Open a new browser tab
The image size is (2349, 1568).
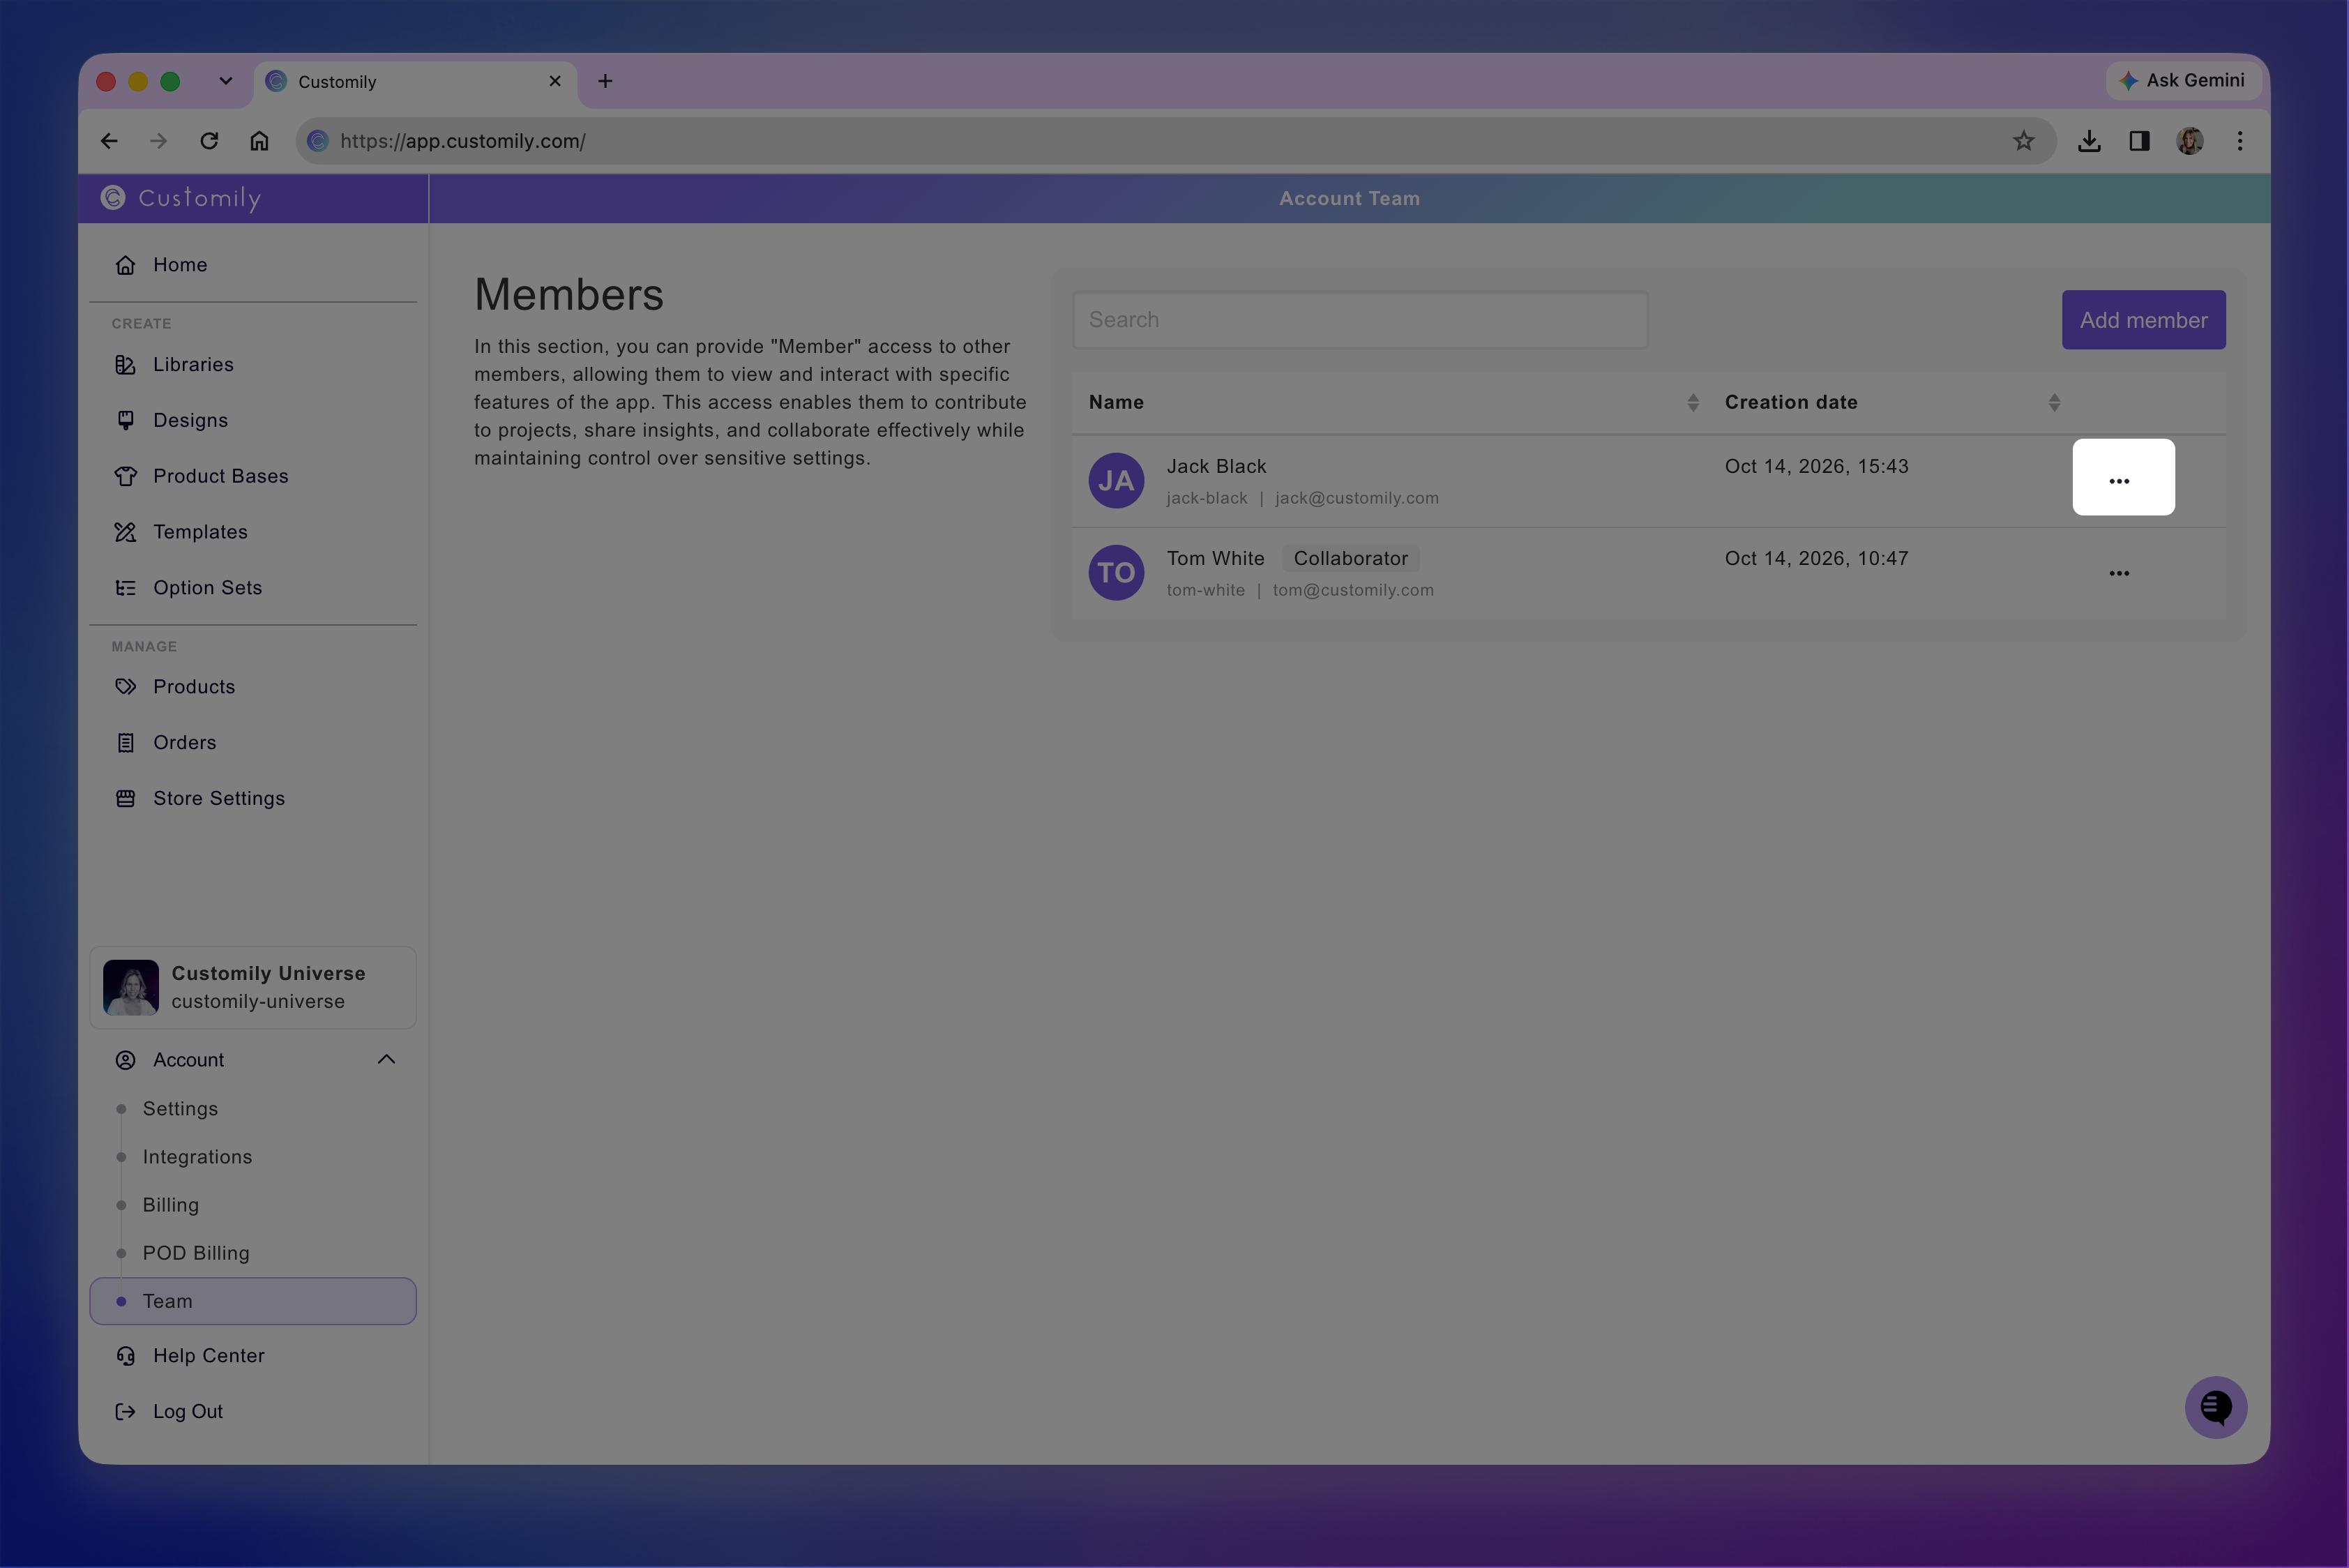(x=605, y=81)
